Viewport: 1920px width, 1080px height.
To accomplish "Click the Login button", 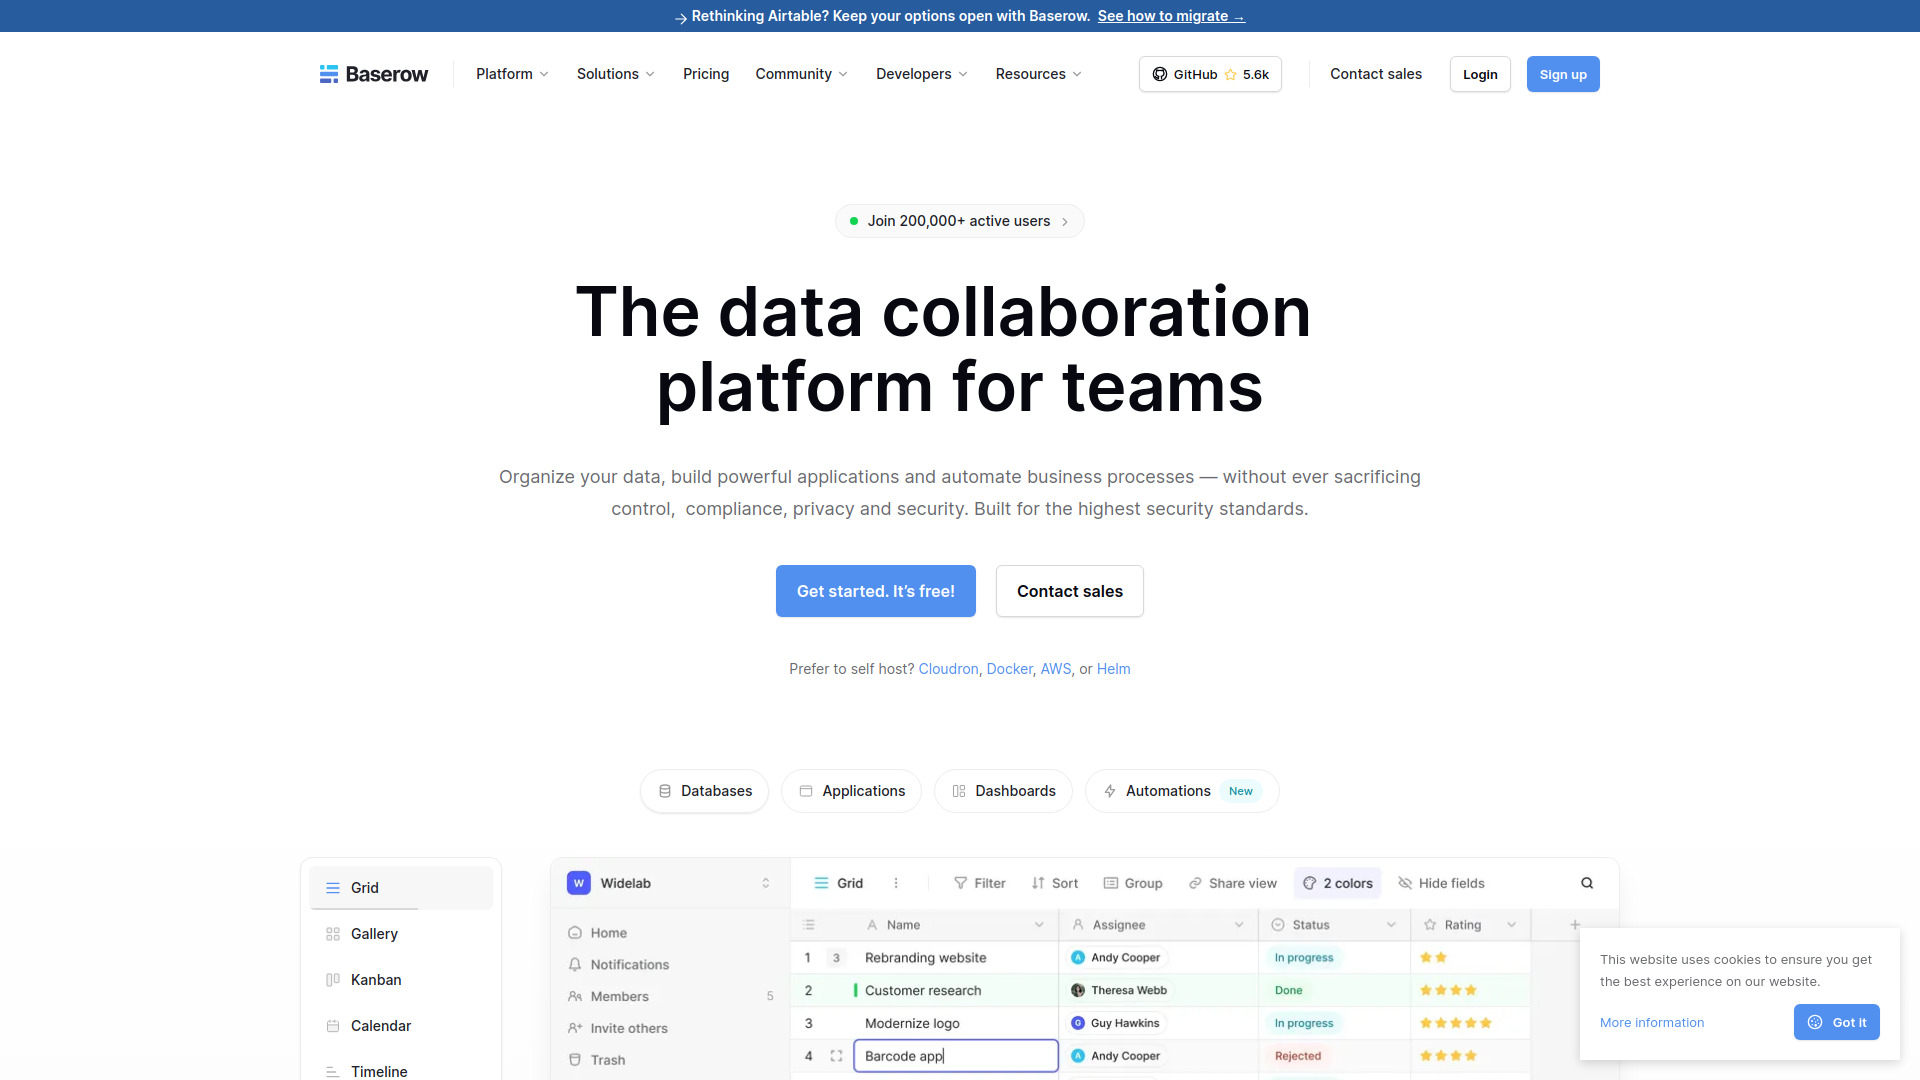I will [x=1480, y=74].
